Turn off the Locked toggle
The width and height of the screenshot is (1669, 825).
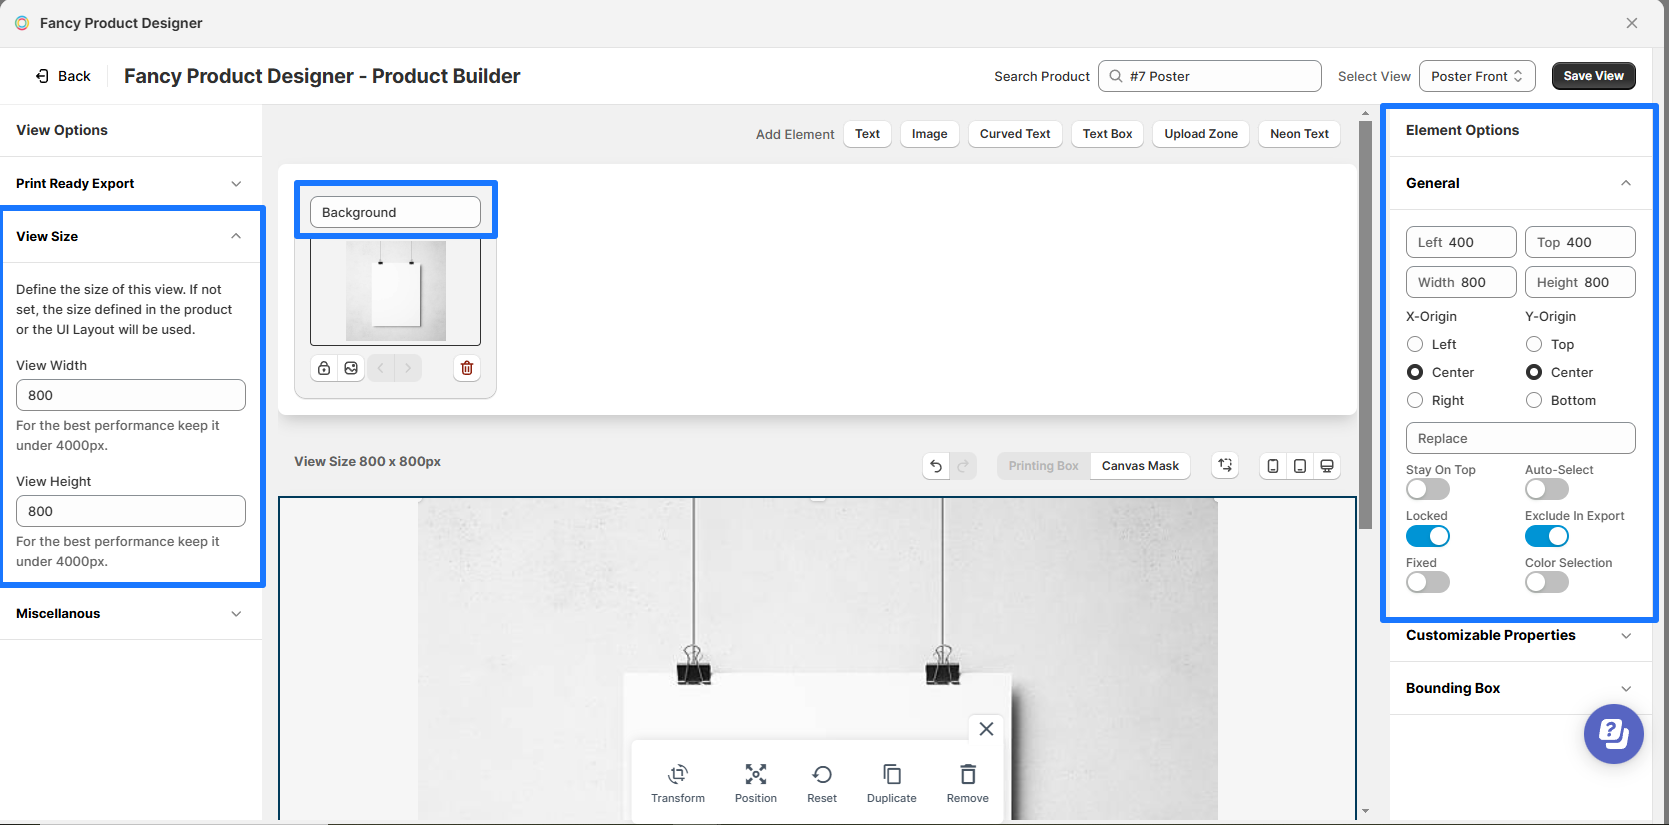click(1428, 536)
